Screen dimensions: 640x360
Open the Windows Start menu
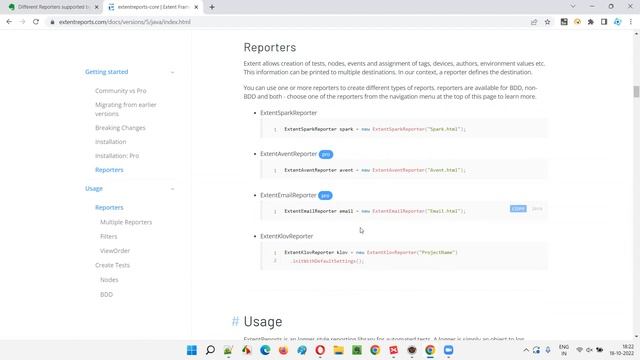point(192,350)
